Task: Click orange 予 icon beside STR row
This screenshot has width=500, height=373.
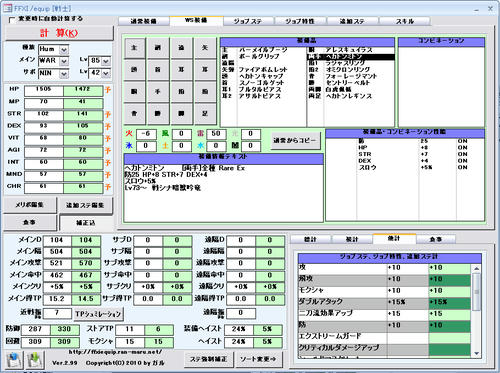Action: pos(108,115)
